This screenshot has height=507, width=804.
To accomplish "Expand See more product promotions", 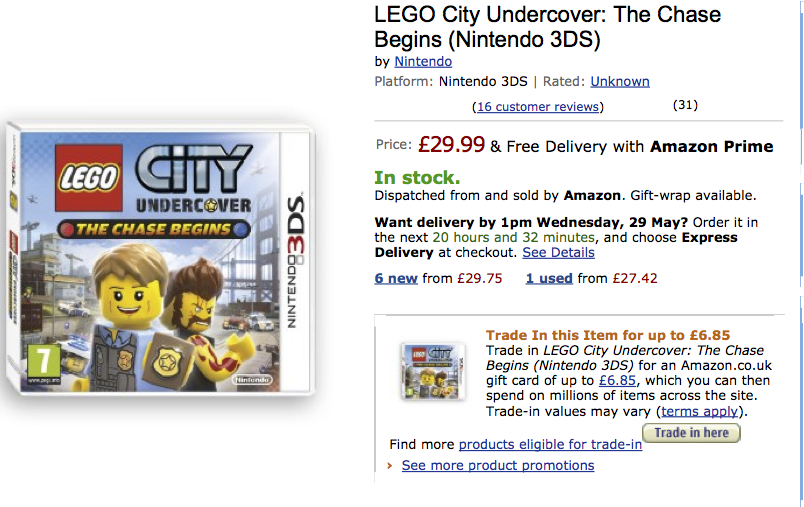I will (x=498, y=466).
